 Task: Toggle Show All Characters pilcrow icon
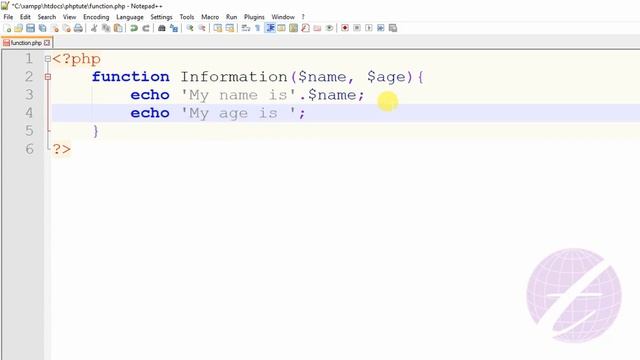tap(258, 28)
